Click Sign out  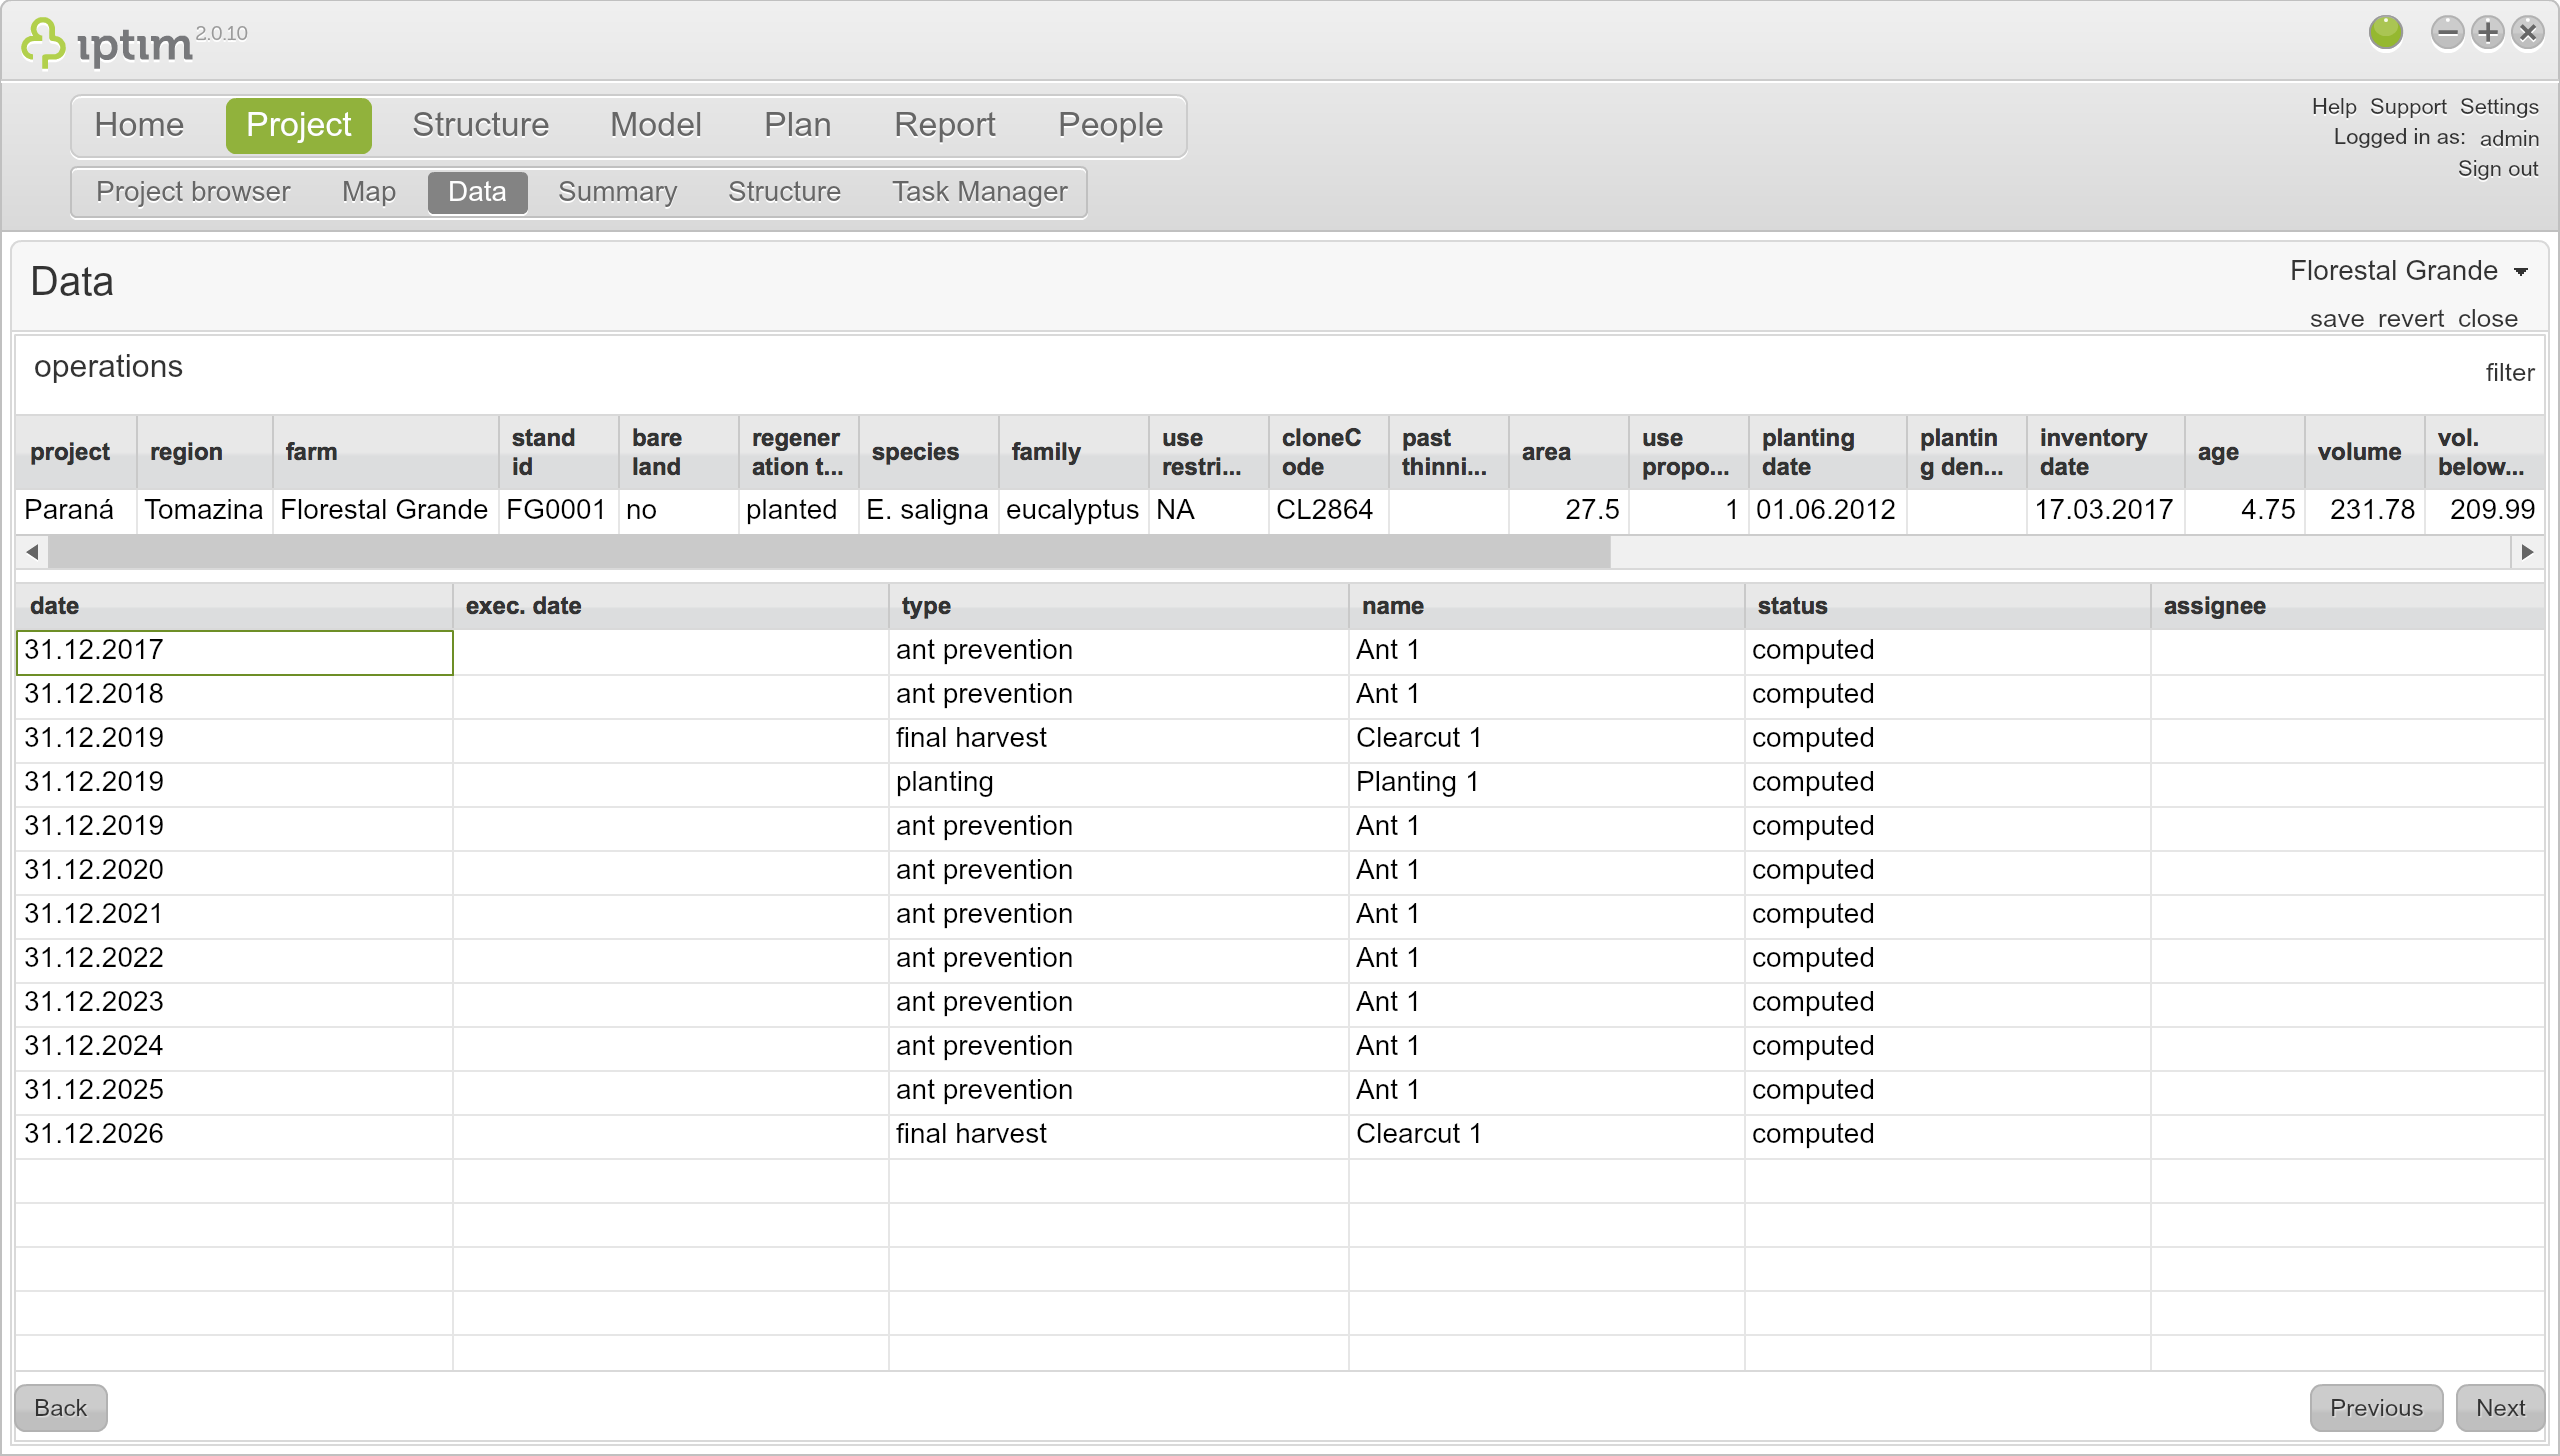[x=2498, y=168]
